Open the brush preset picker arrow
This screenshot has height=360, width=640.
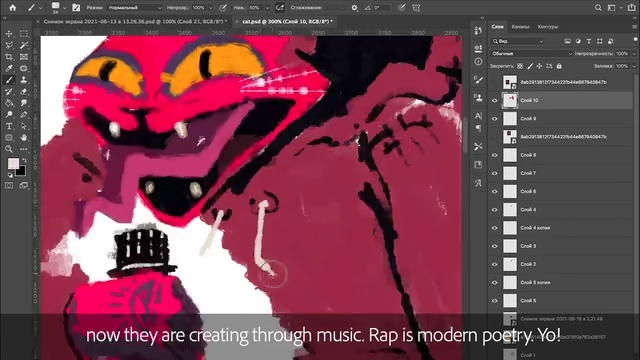64,8
